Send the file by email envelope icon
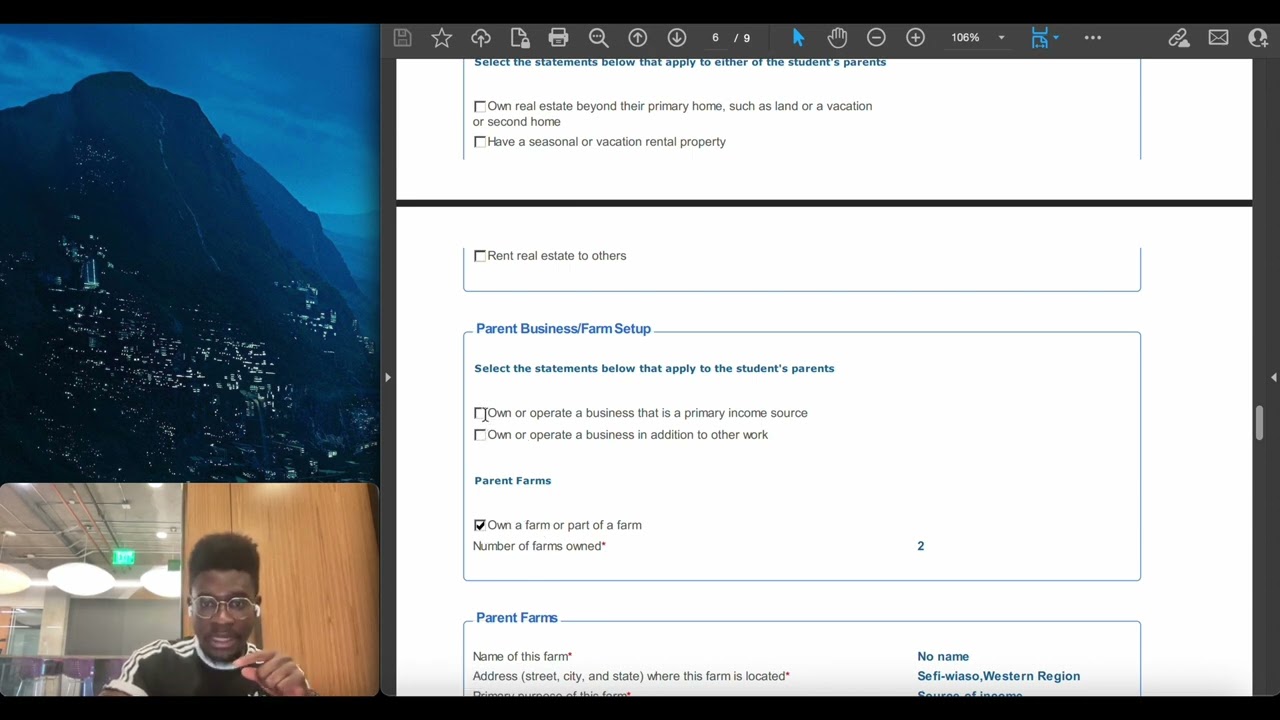1280x720 pixels. coord(1218,38)
